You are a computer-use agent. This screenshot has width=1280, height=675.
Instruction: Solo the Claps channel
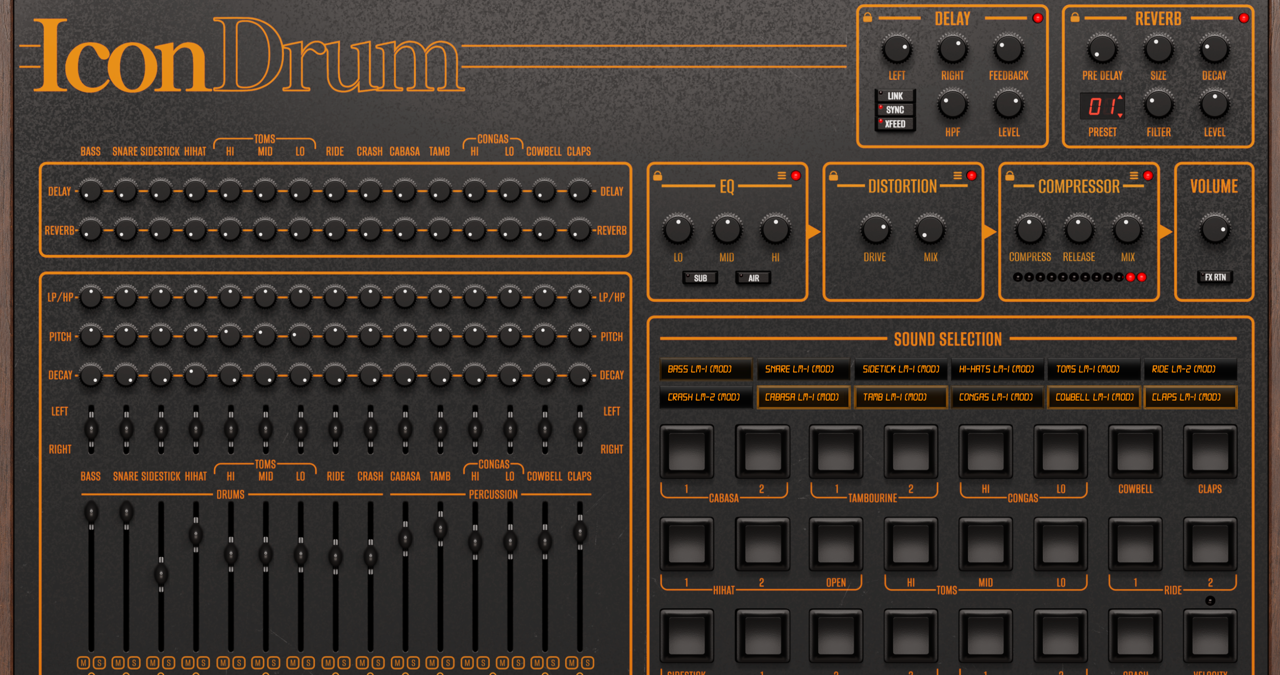click(587, 663)
